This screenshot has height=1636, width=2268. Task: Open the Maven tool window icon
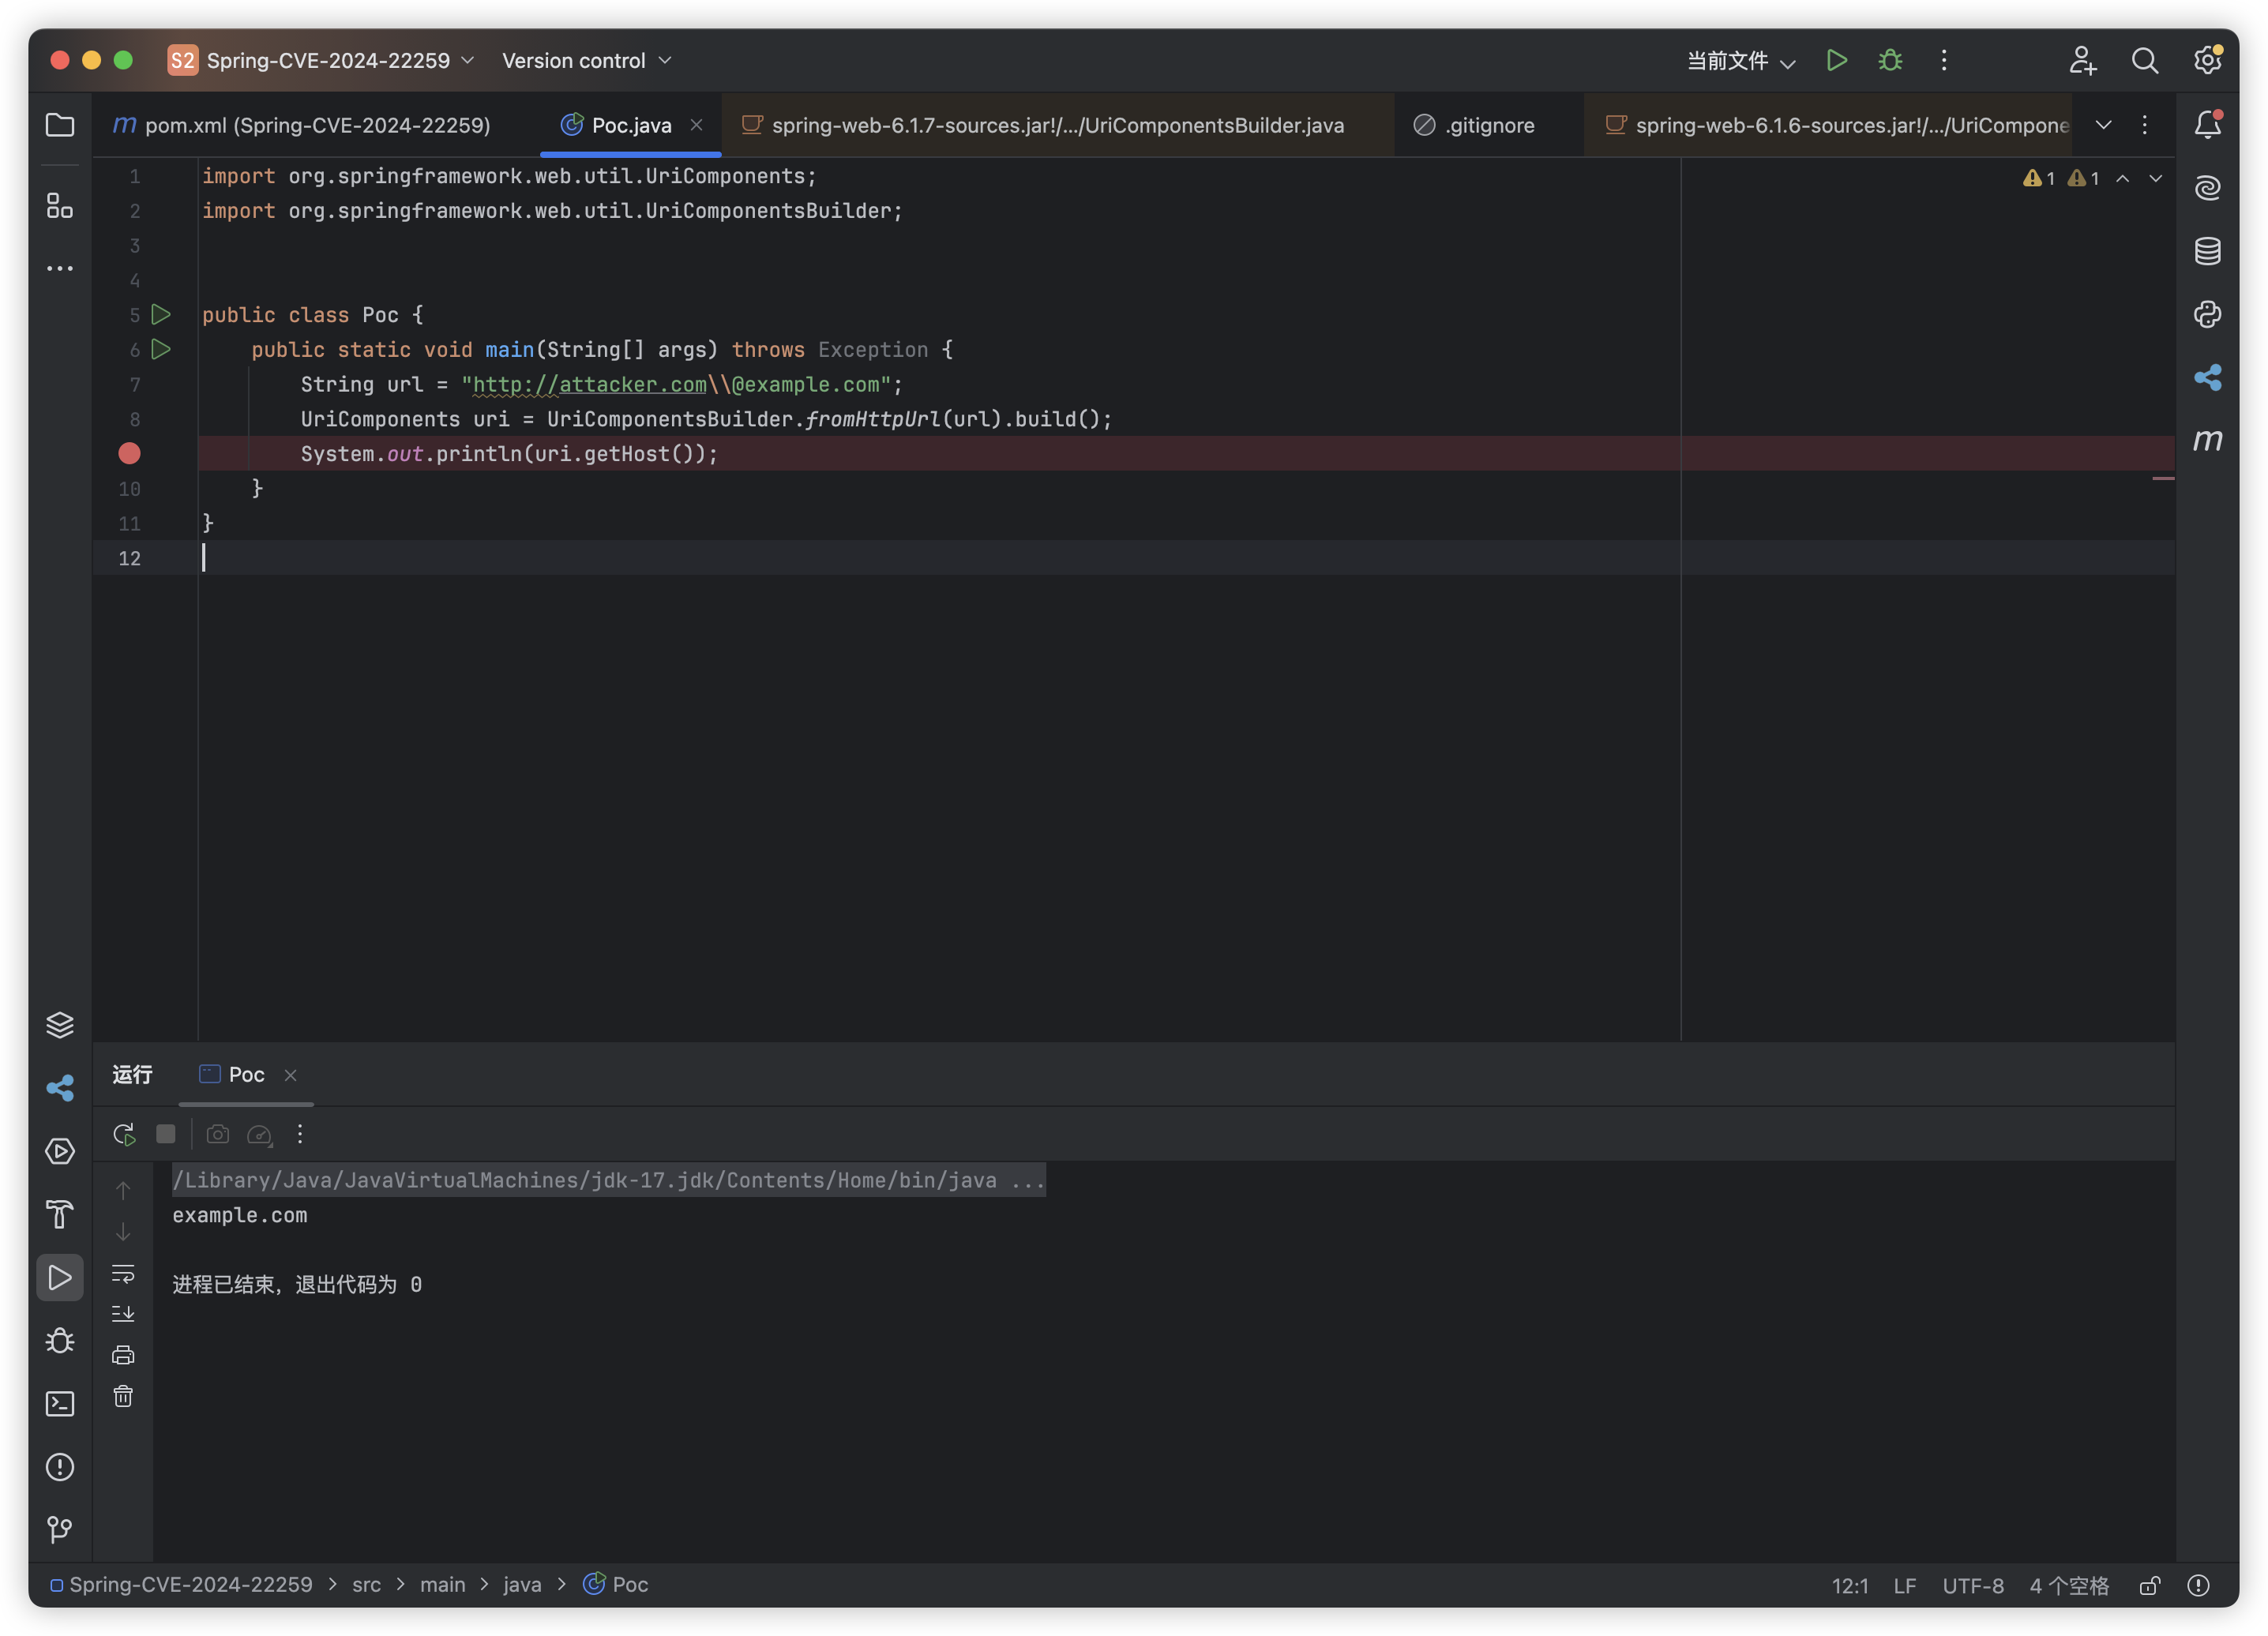(x=2207, y=440)
